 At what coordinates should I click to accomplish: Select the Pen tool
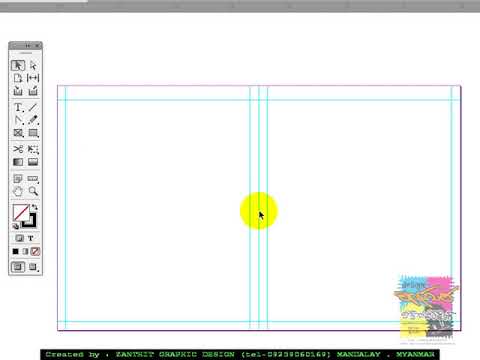18,120
